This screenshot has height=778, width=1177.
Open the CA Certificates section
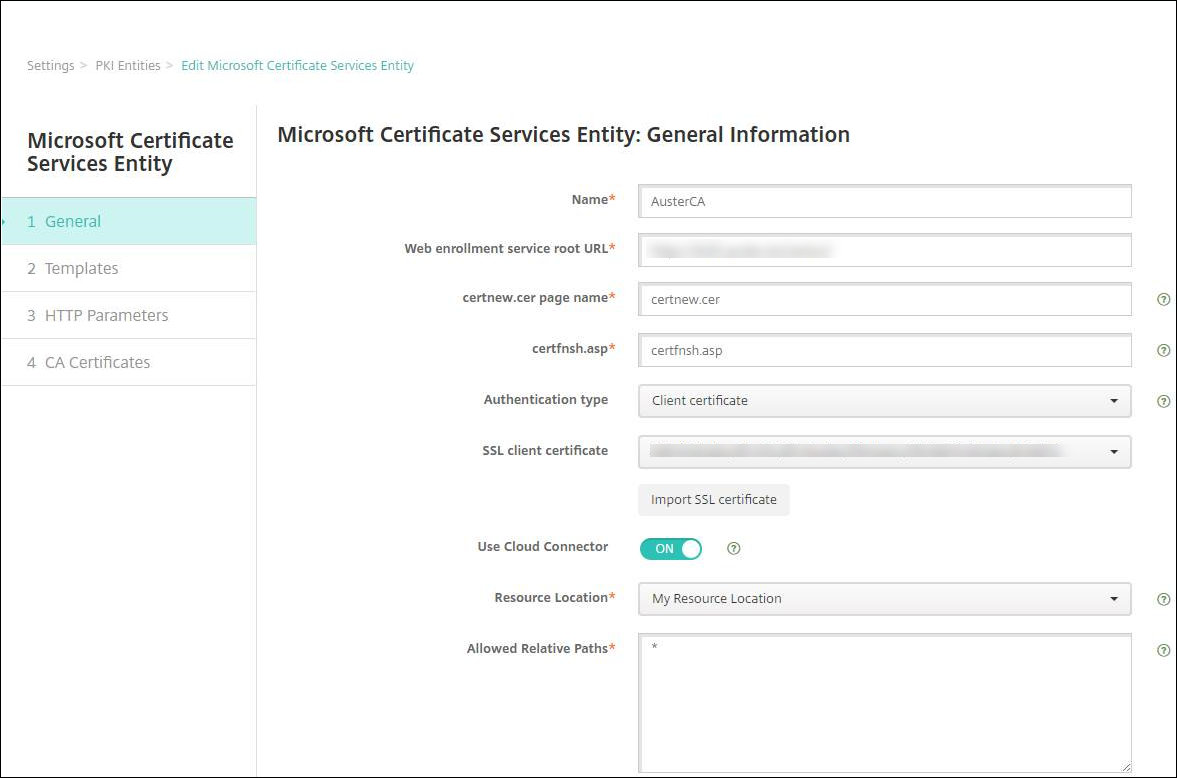pyautogui.click(x=128, y=362)
